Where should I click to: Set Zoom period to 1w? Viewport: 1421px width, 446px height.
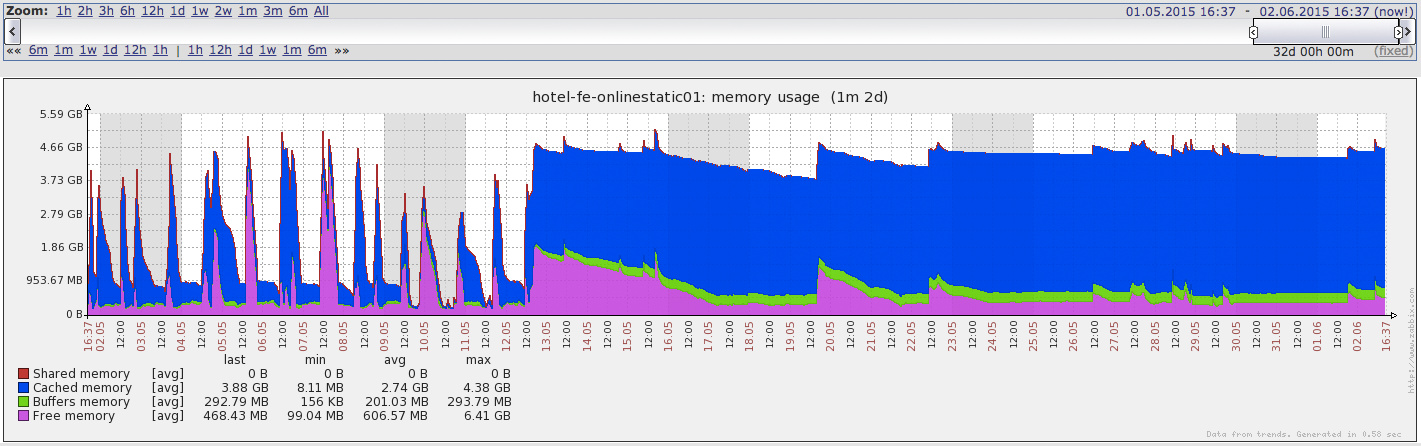point(200,11)
